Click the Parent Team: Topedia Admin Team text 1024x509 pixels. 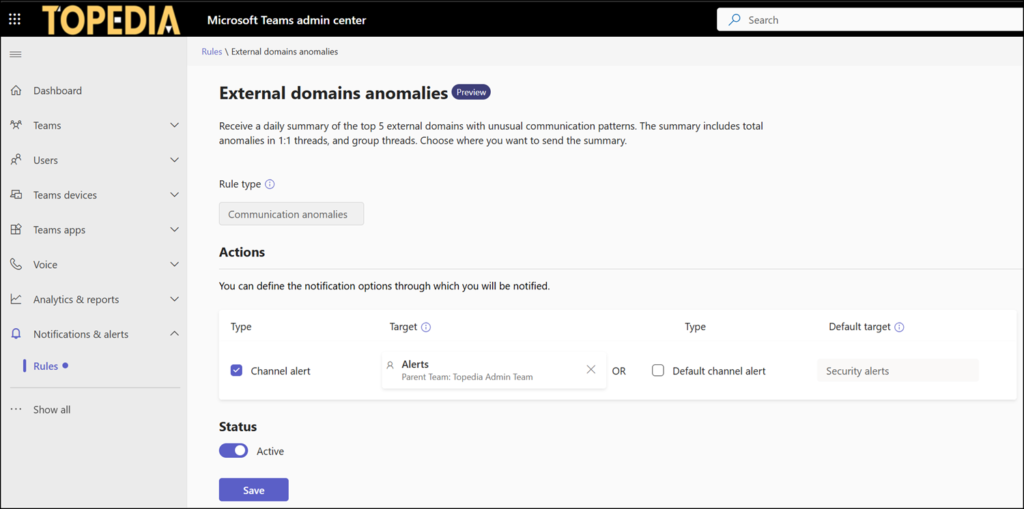click(x=467, y=377)
